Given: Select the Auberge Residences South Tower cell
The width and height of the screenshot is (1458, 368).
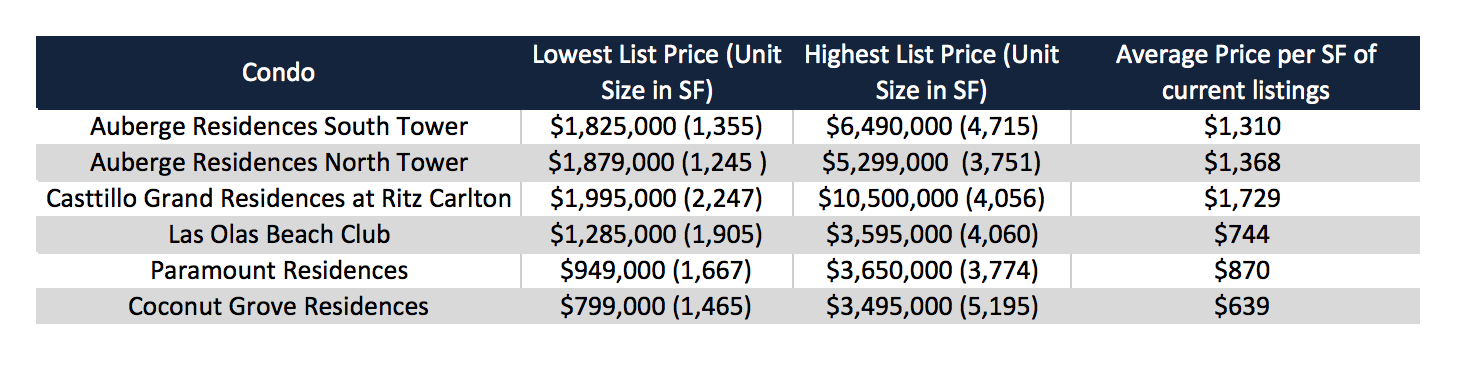Looking at the screenshot, I should pos(279,127).
